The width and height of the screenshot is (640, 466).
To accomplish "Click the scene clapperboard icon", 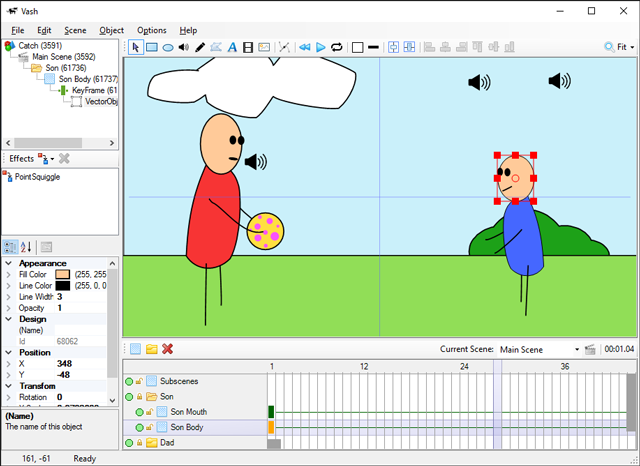I will click(590, 350).
